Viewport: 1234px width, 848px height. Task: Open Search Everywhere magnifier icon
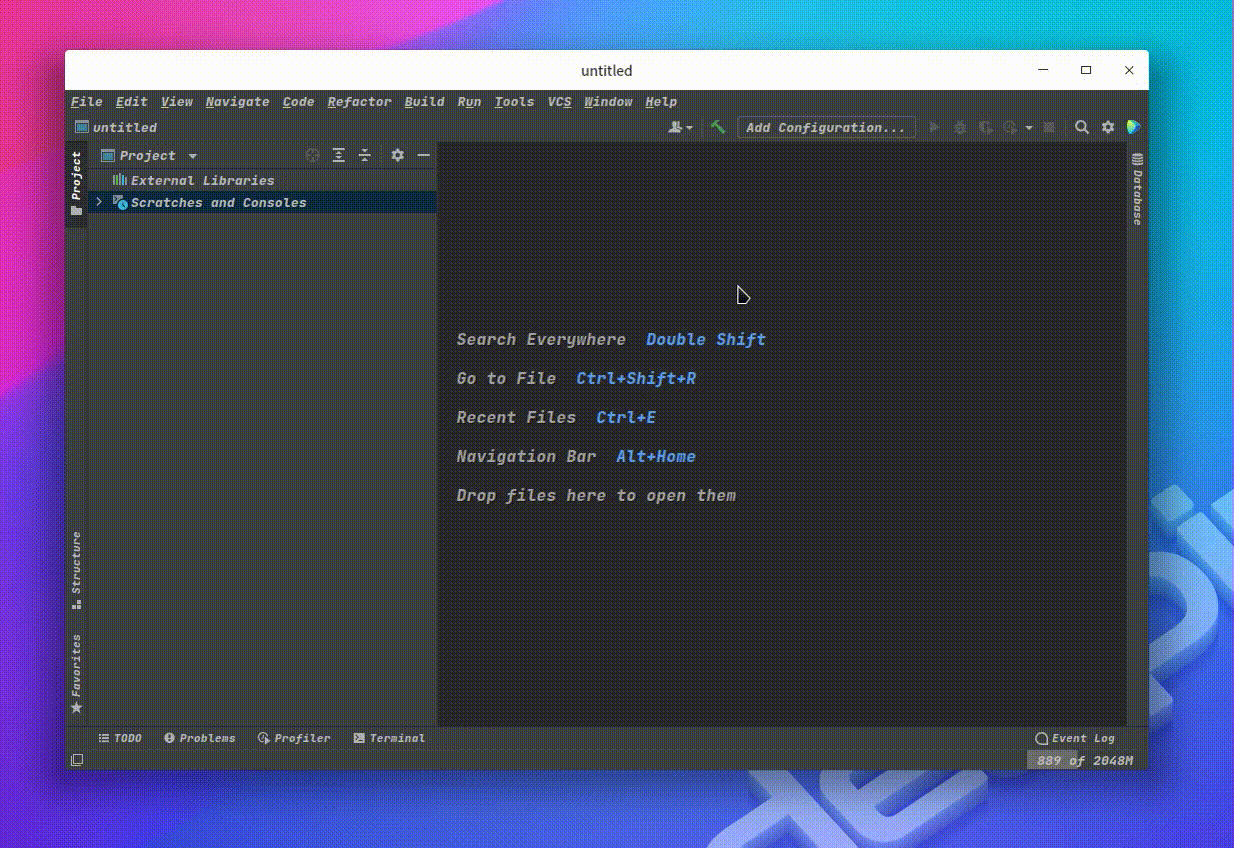tap(1082, 127)
